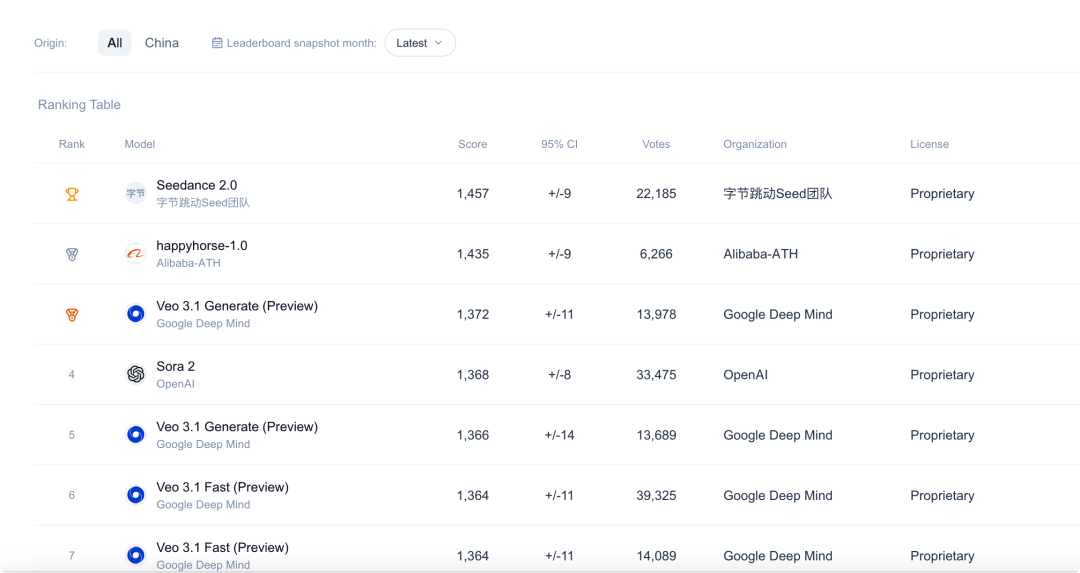Open the happyhorse-1.0 model name

coord(202,246)
